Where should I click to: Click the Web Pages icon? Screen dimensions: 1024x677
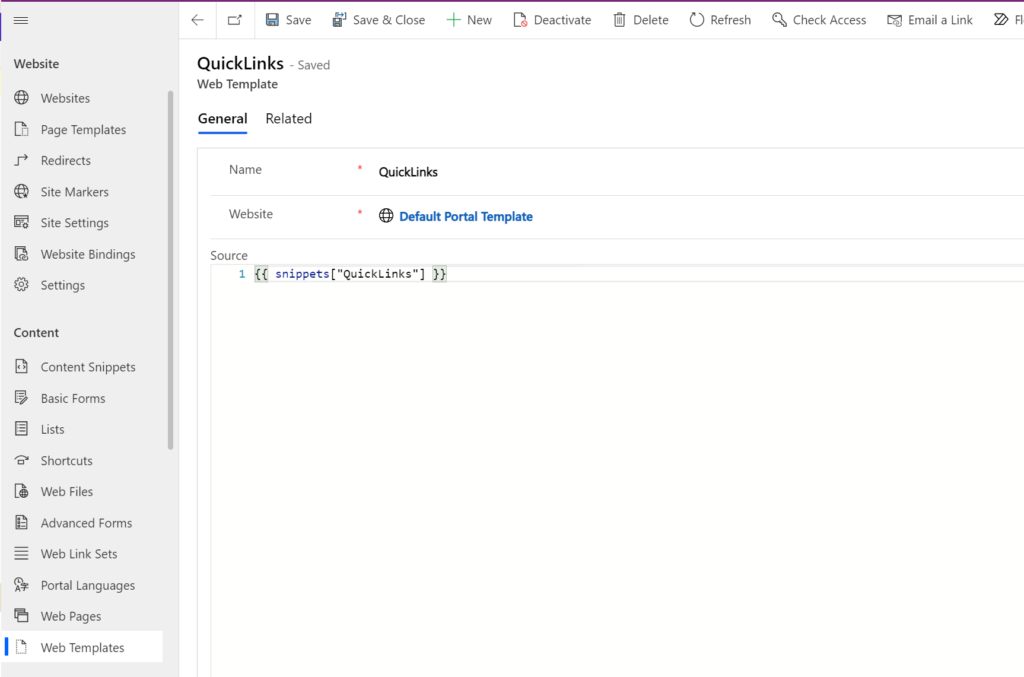(x=22, y=616)
